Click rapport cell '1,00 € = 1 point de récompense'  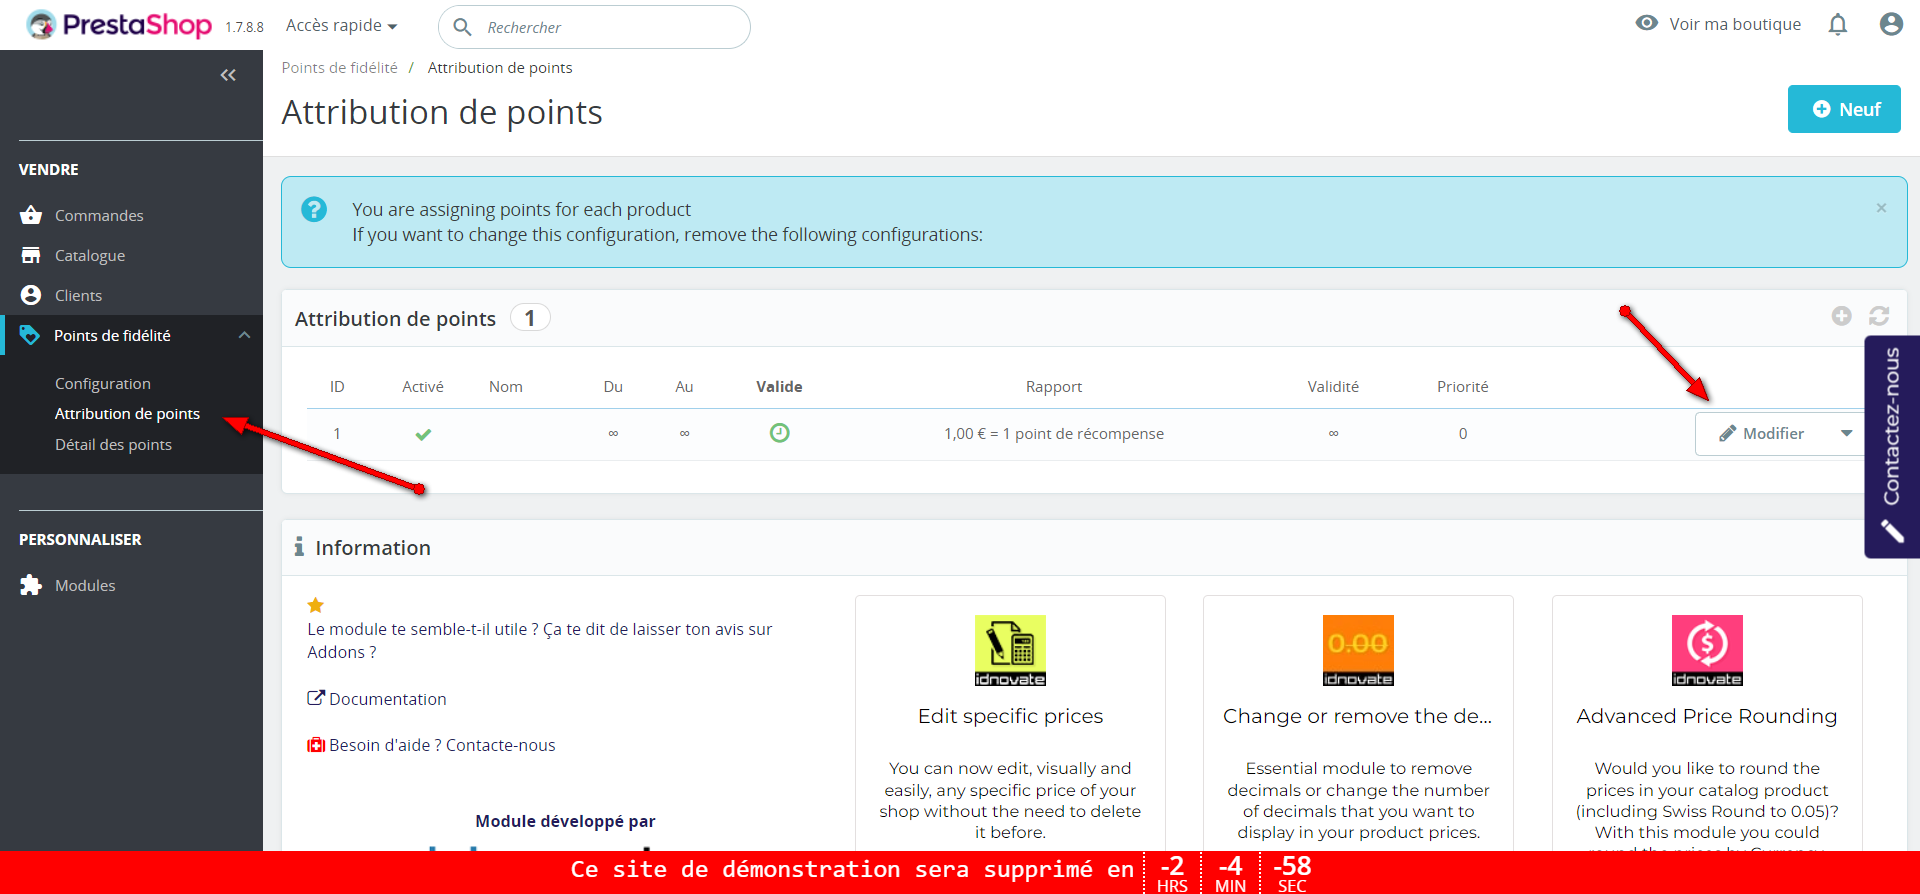coord(1054,433)
